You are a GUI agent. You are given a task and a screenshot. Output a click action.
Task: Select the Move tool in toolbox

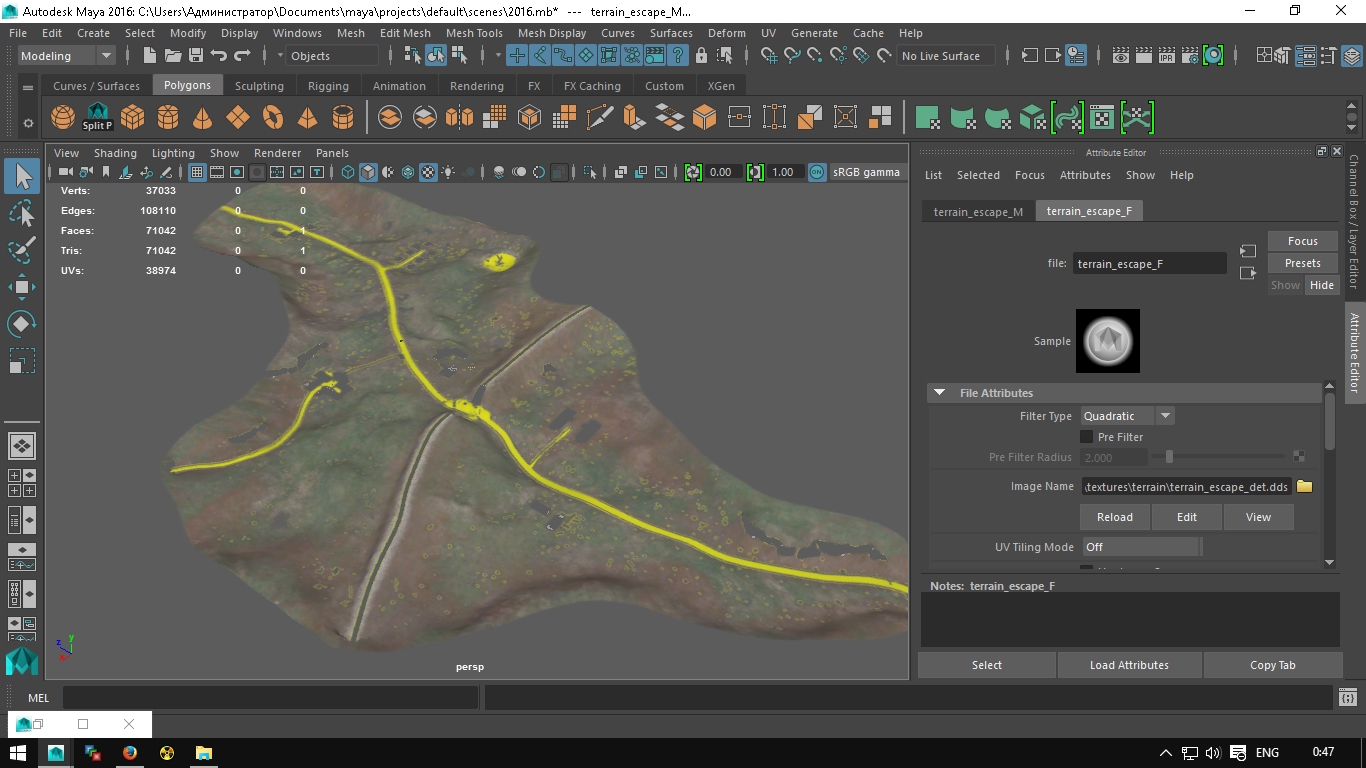pos(22,288)
